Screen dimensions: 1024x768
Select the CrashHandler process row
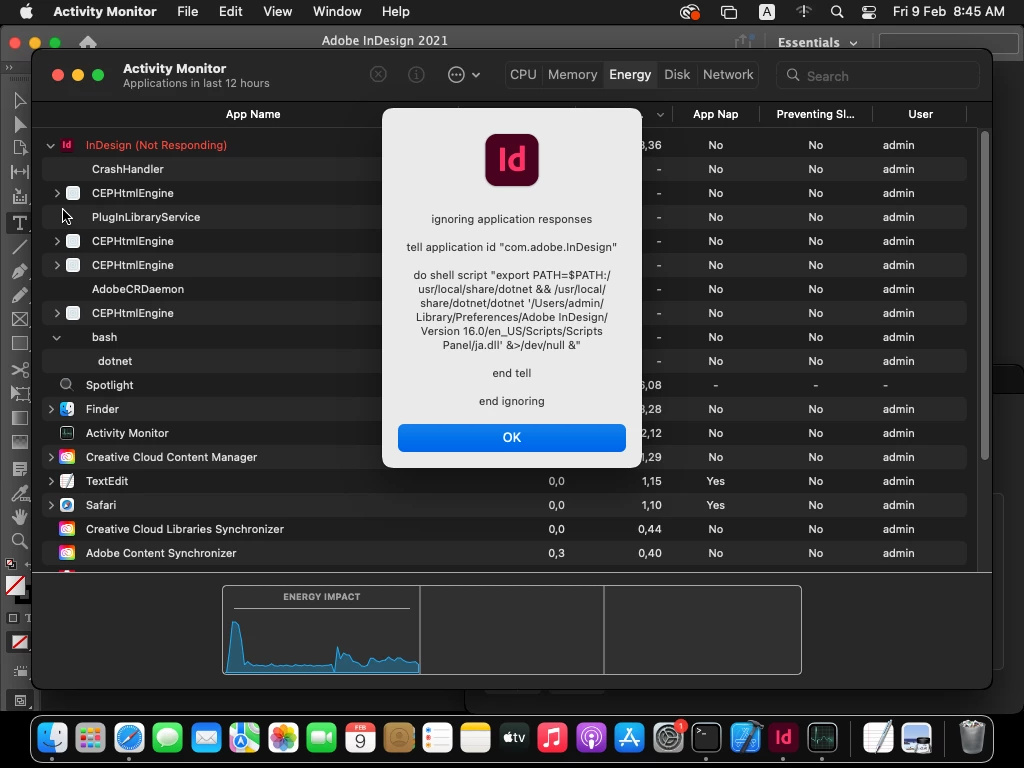point(504,169)
